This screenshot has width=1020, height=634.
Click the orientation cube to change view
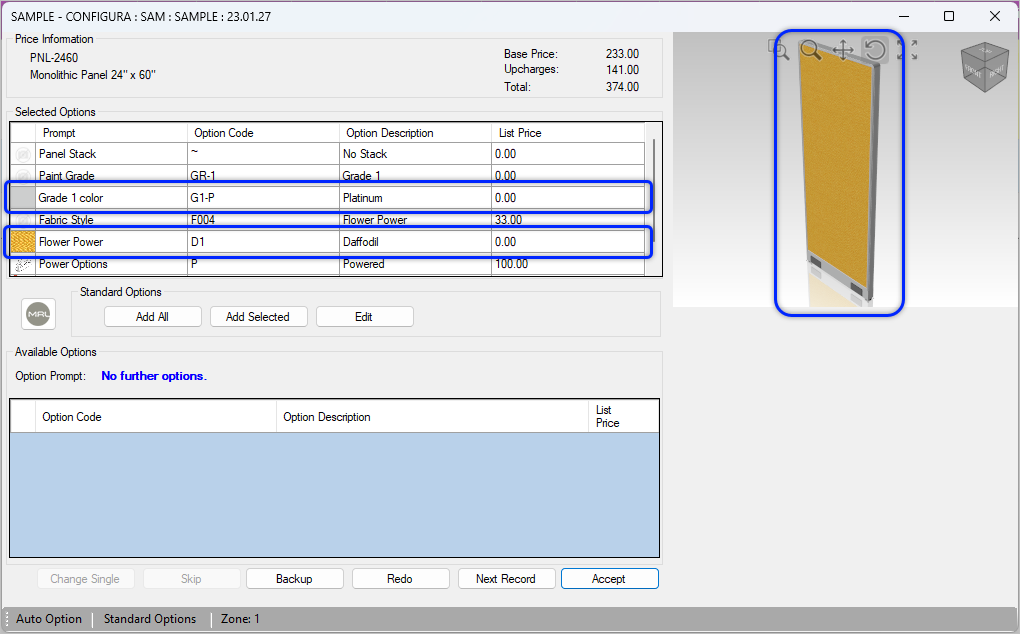(x=984, y=67)
